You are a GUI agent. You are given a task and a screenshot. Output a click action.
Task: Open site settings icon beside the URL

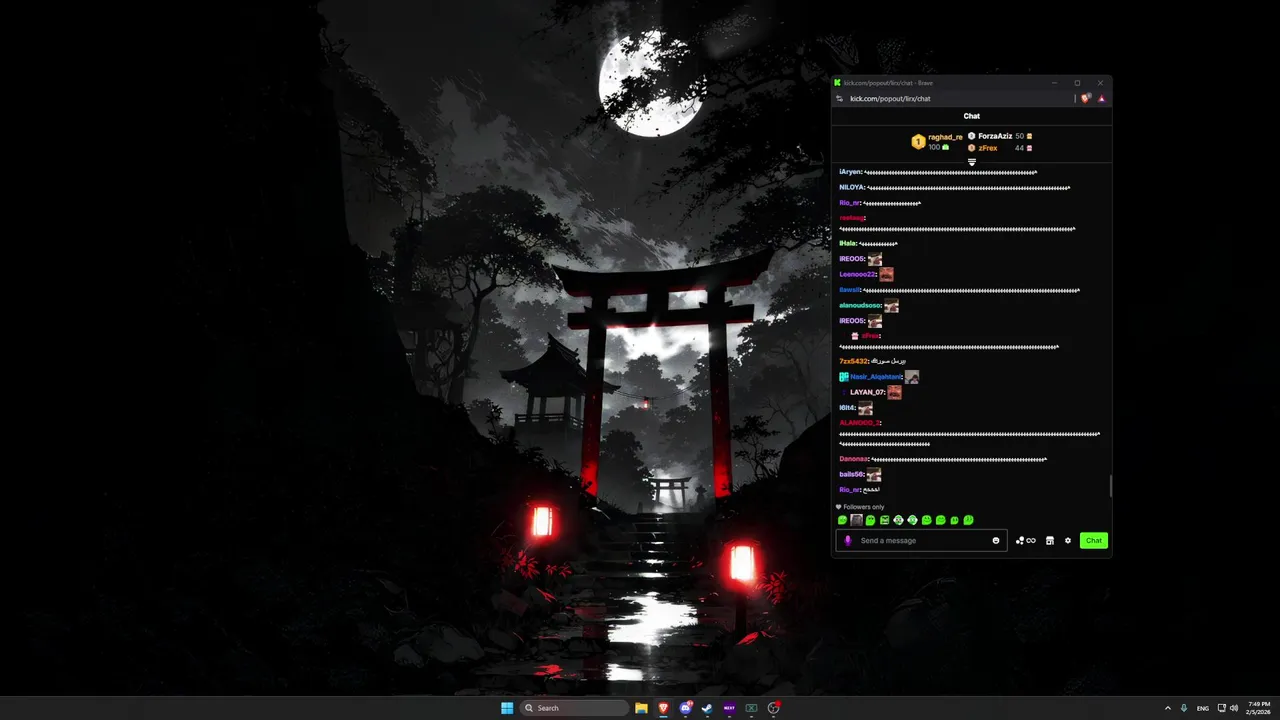pyautogui.click(x=840, y=98)
